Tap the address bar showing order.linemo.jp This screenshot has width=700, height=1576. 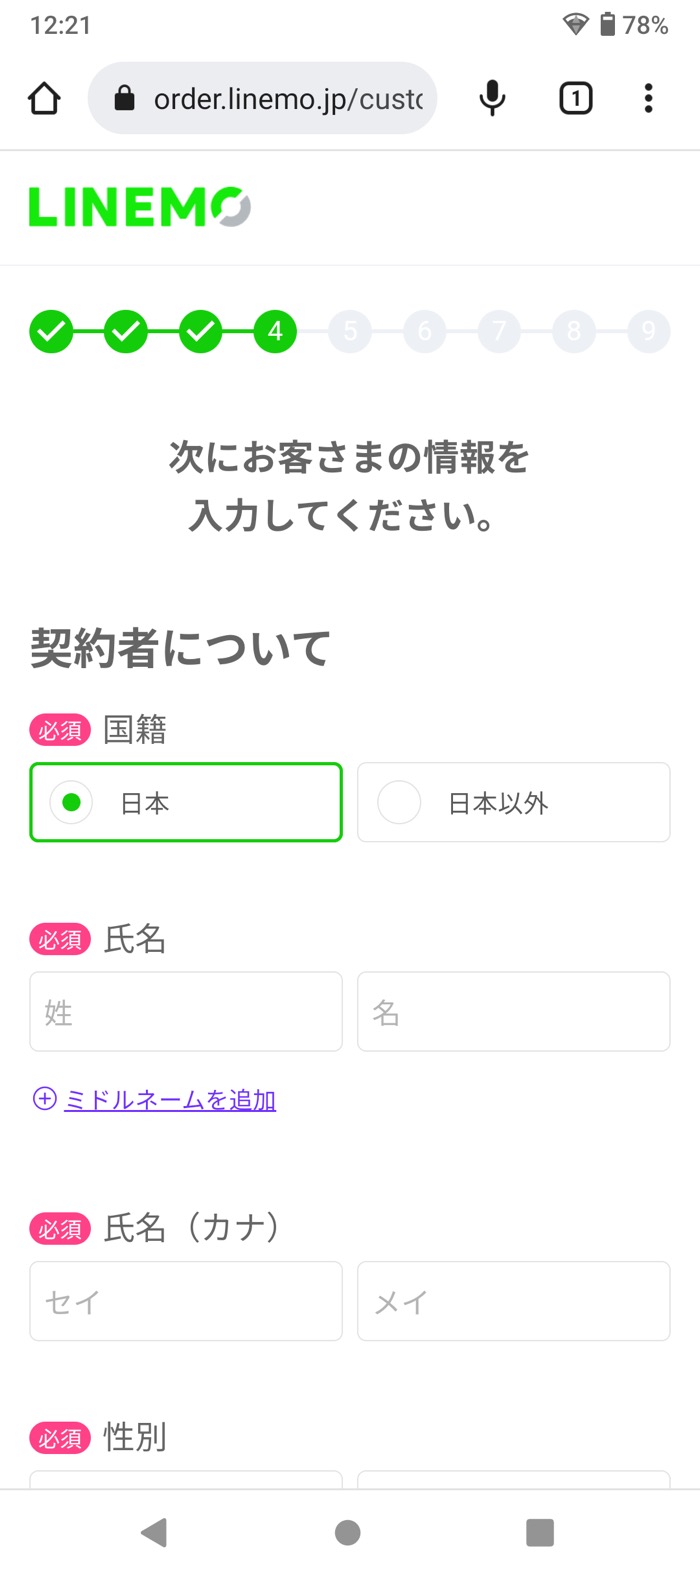[x=280, y=97]
